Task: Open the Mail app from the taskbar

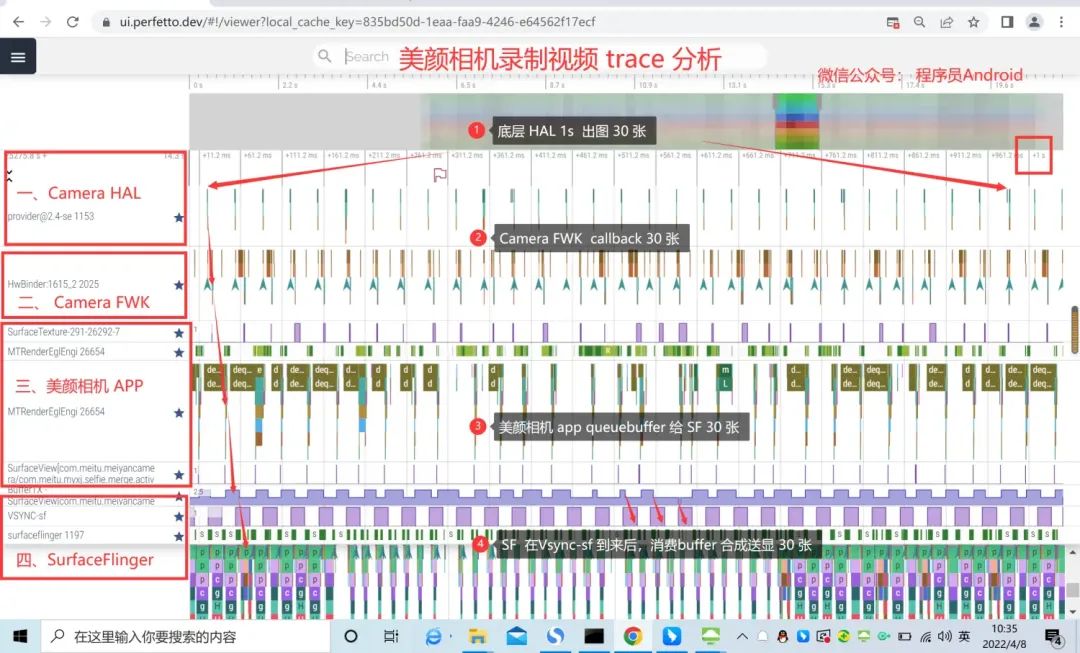Action: (516, 636)
